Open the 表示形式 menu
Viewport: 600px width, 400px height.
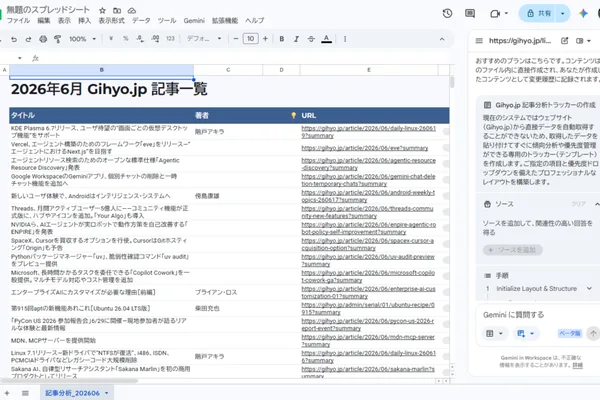pyautogui.click(x=111, y=21)
